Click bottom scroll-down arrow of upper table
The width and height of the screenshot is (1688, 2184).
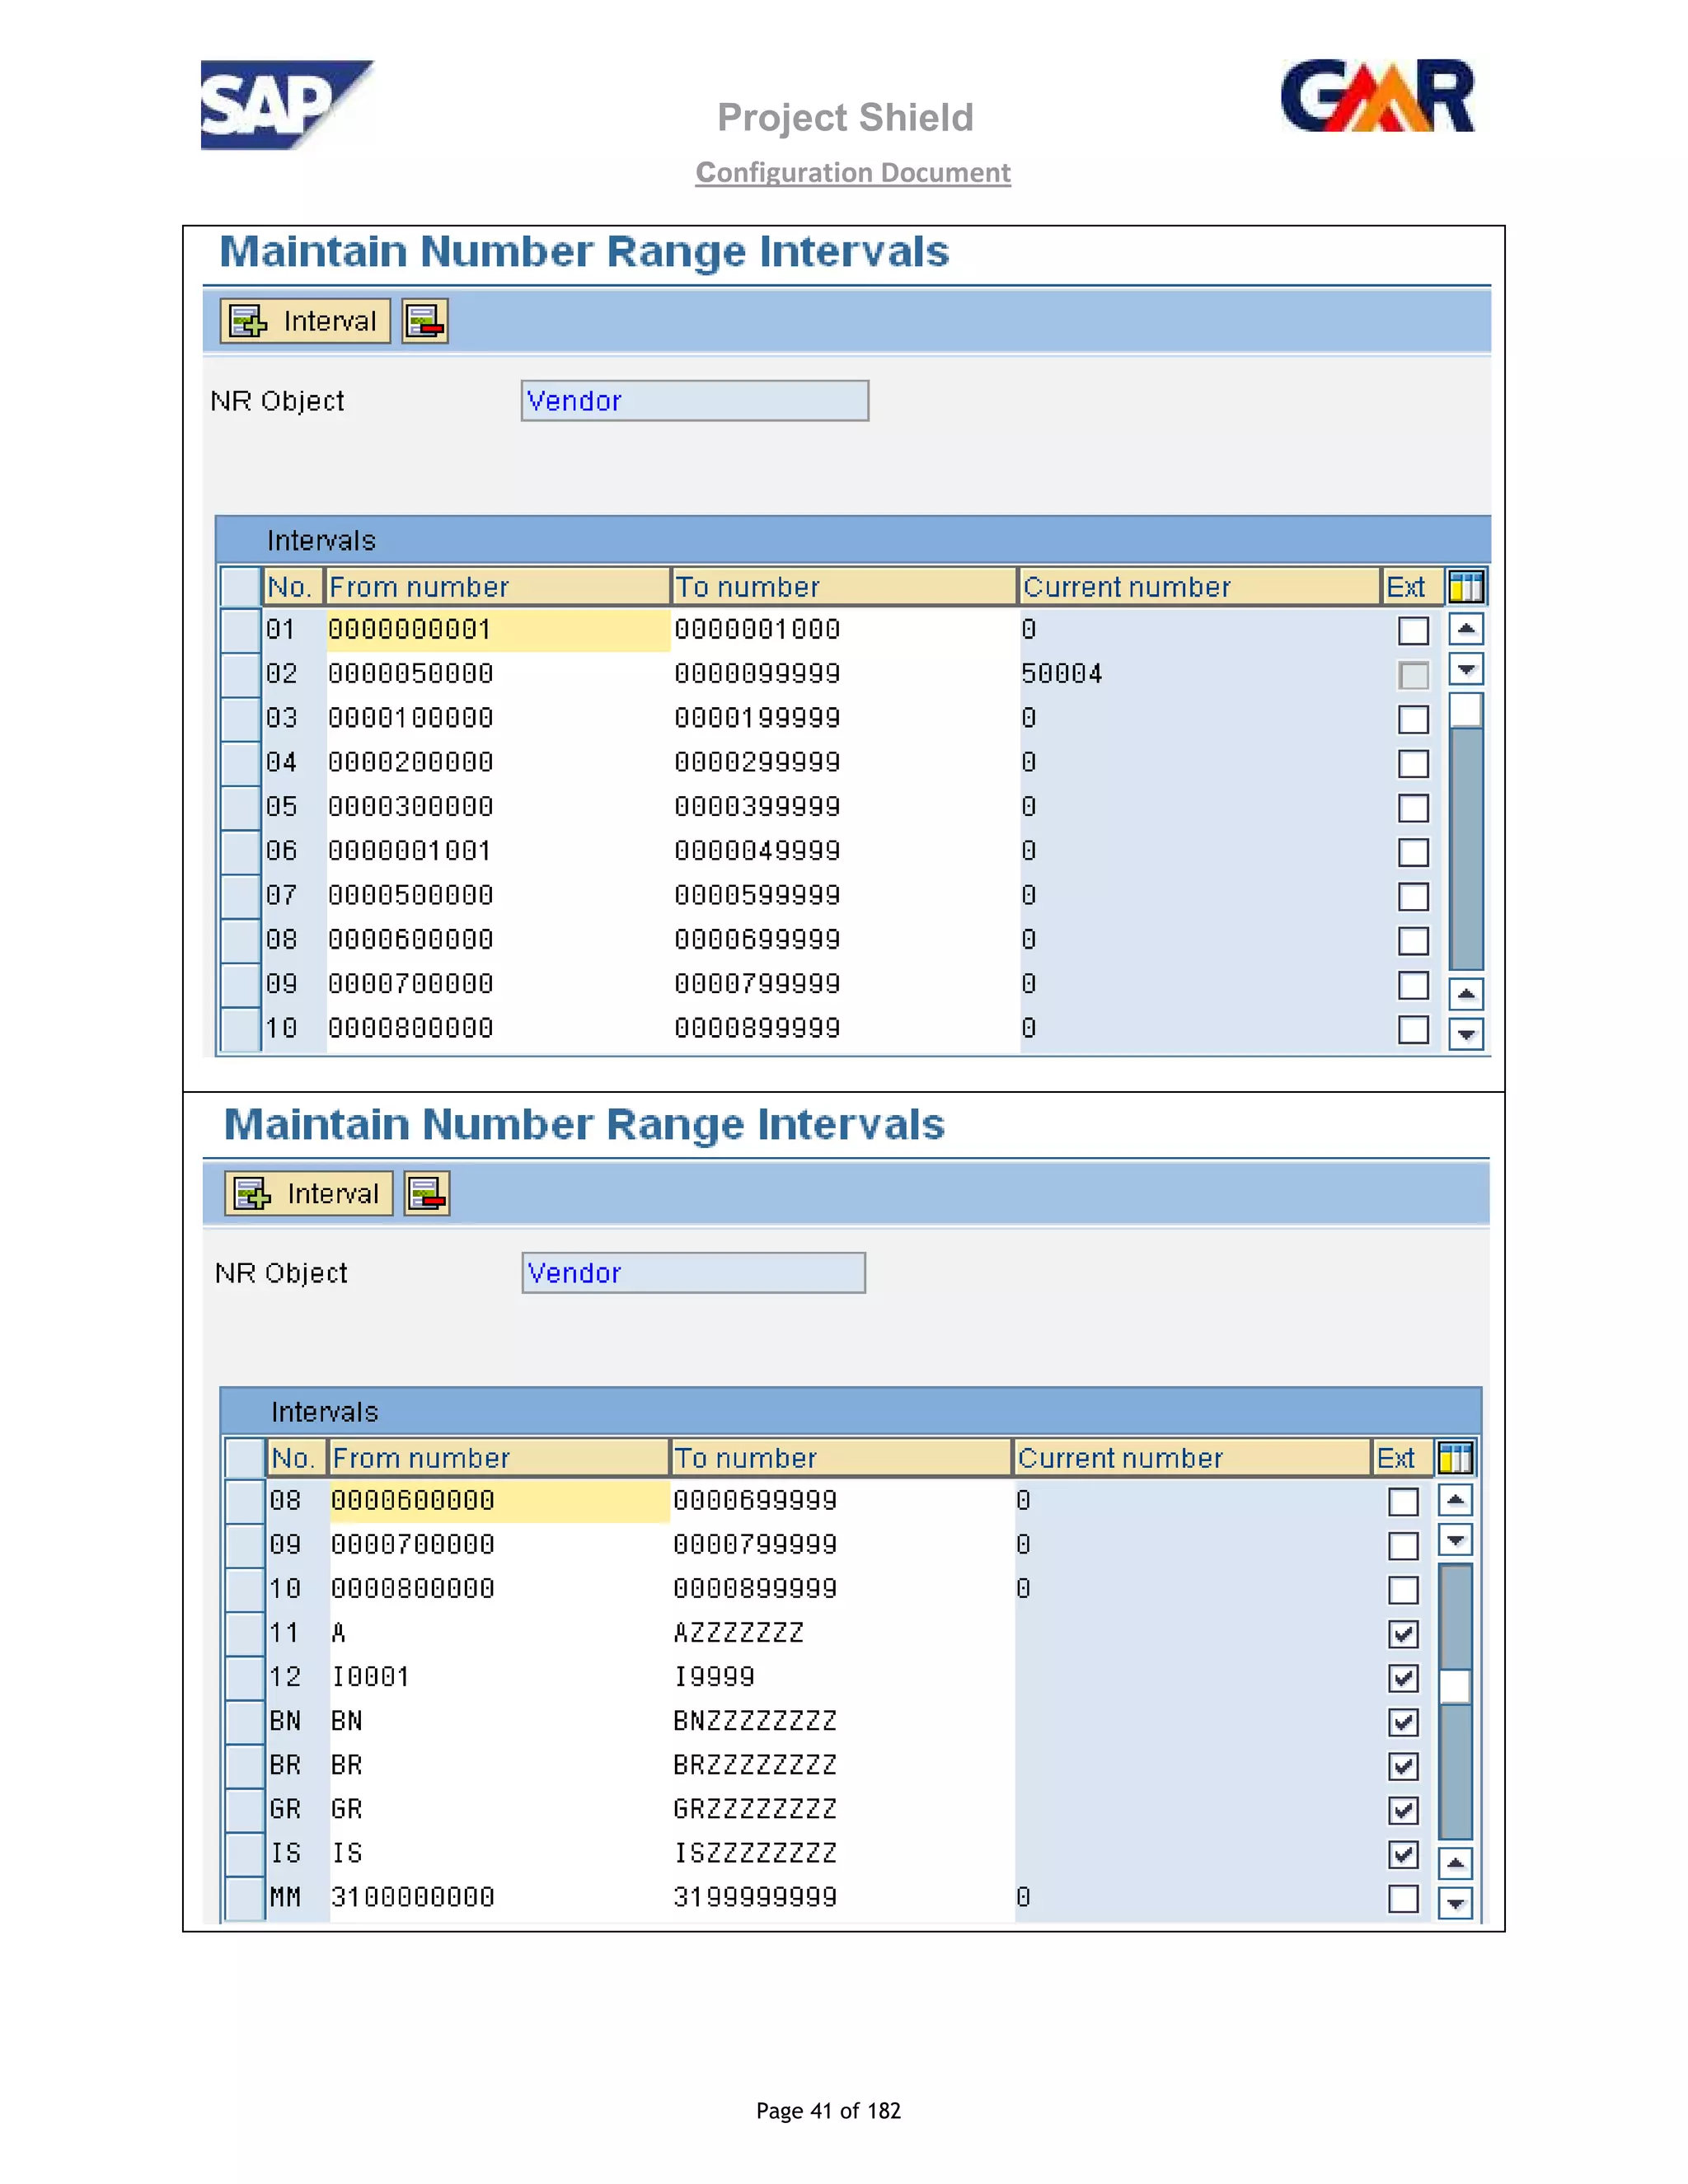[1466, 1034]
